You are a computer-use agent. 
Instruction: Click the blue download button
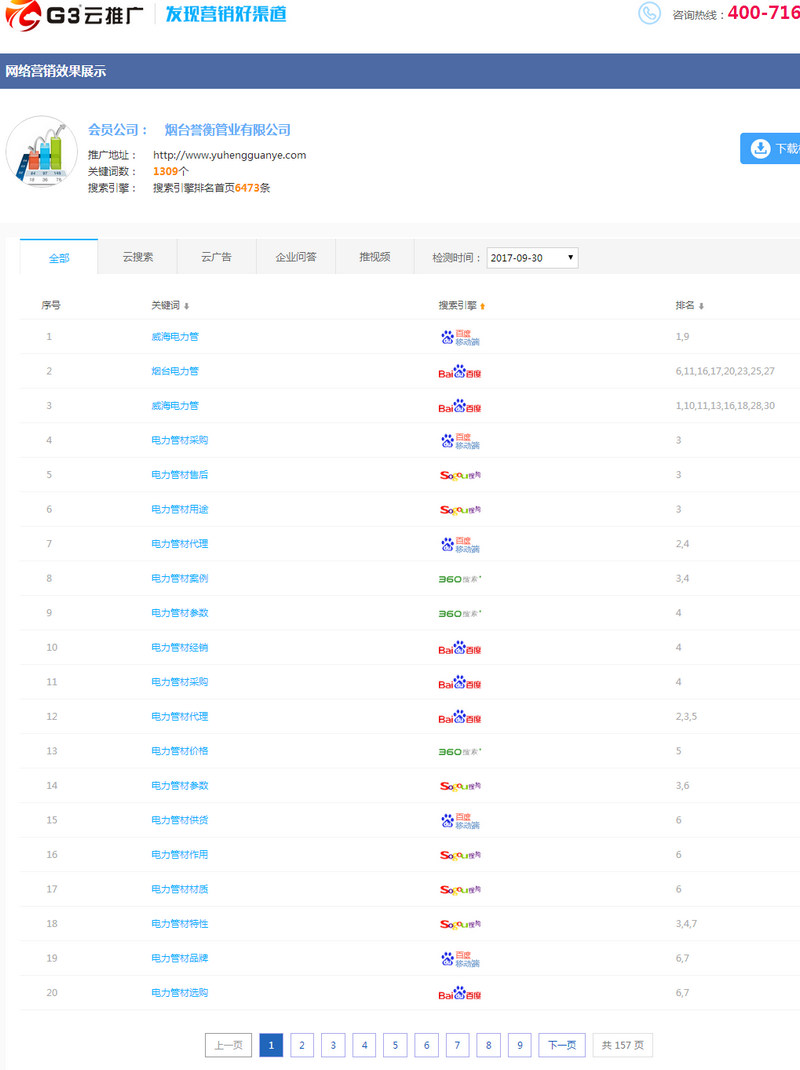[x=771, y=148]
